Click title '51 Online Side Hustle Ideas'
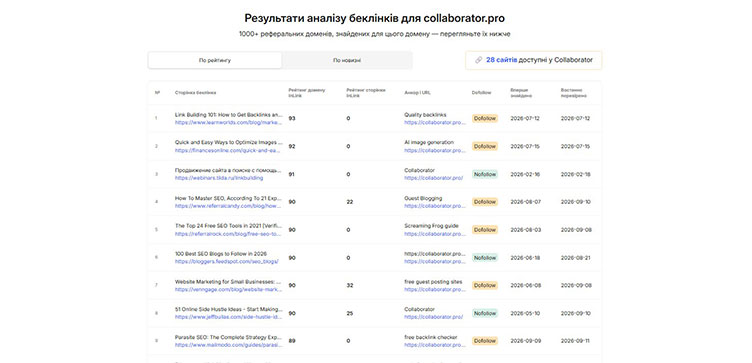Viewport: 752px width, 363px height. tap(229, 309)
